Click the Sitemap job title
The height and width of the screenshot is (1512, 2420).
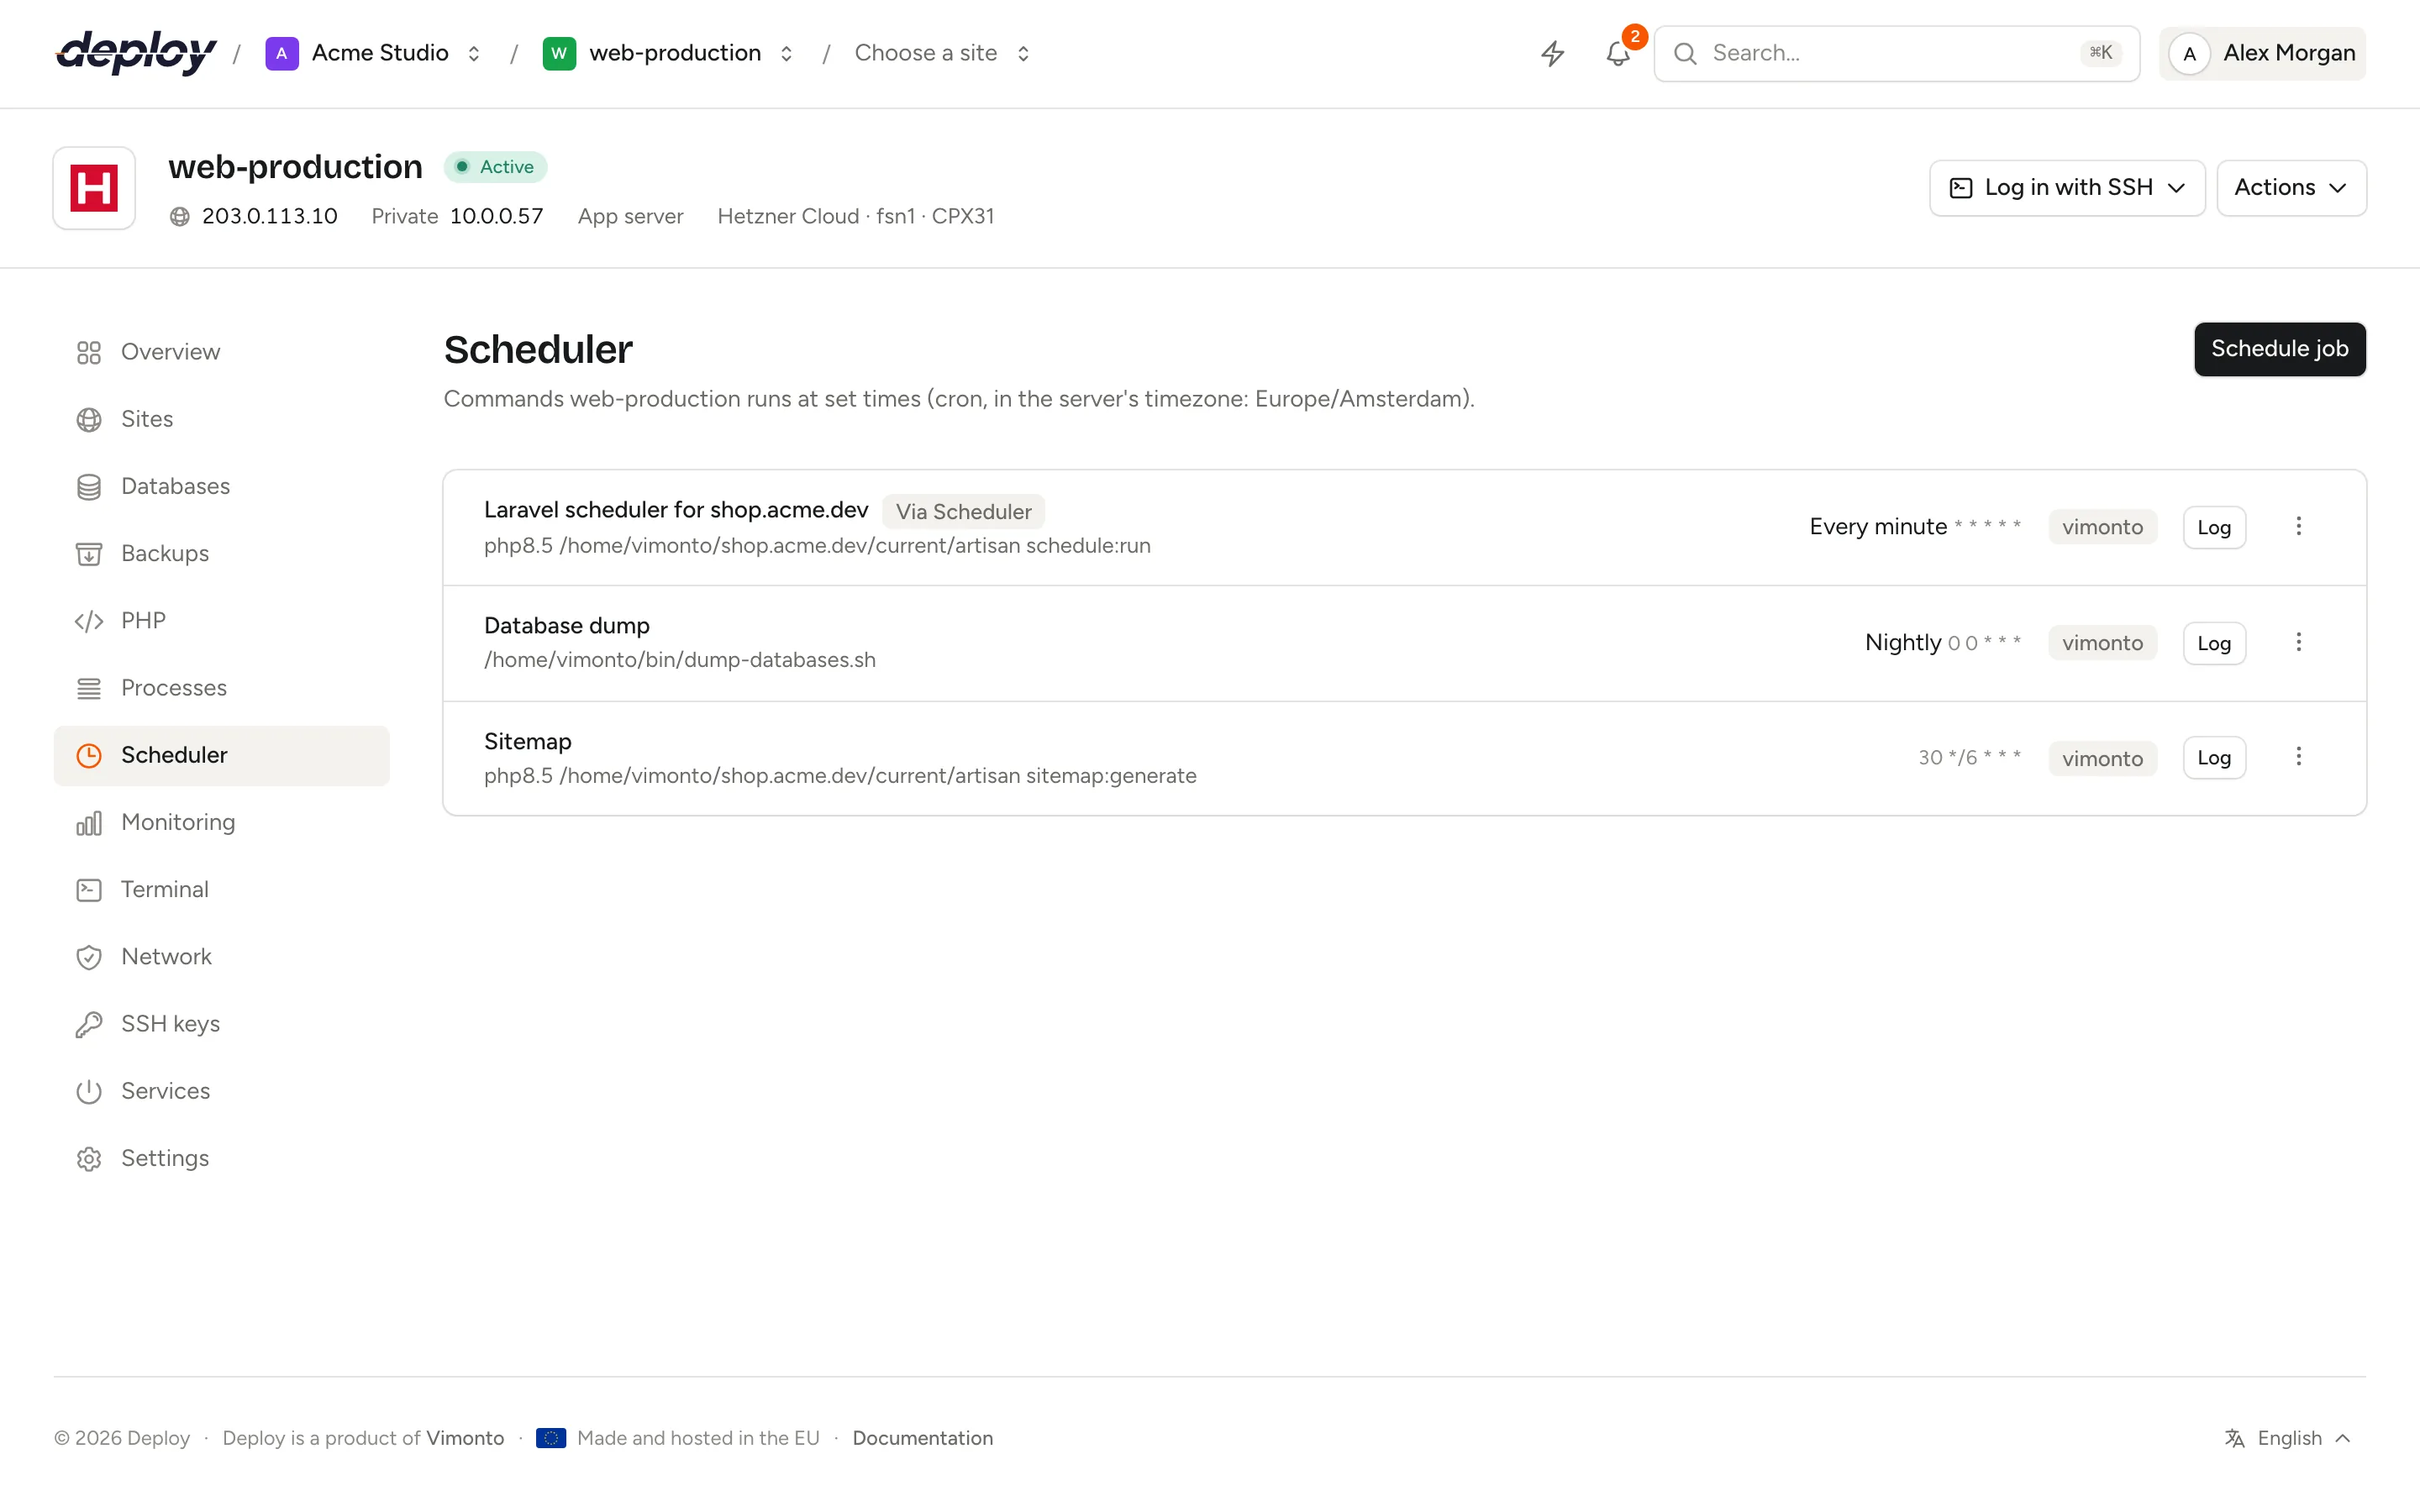tap(527, 741)
